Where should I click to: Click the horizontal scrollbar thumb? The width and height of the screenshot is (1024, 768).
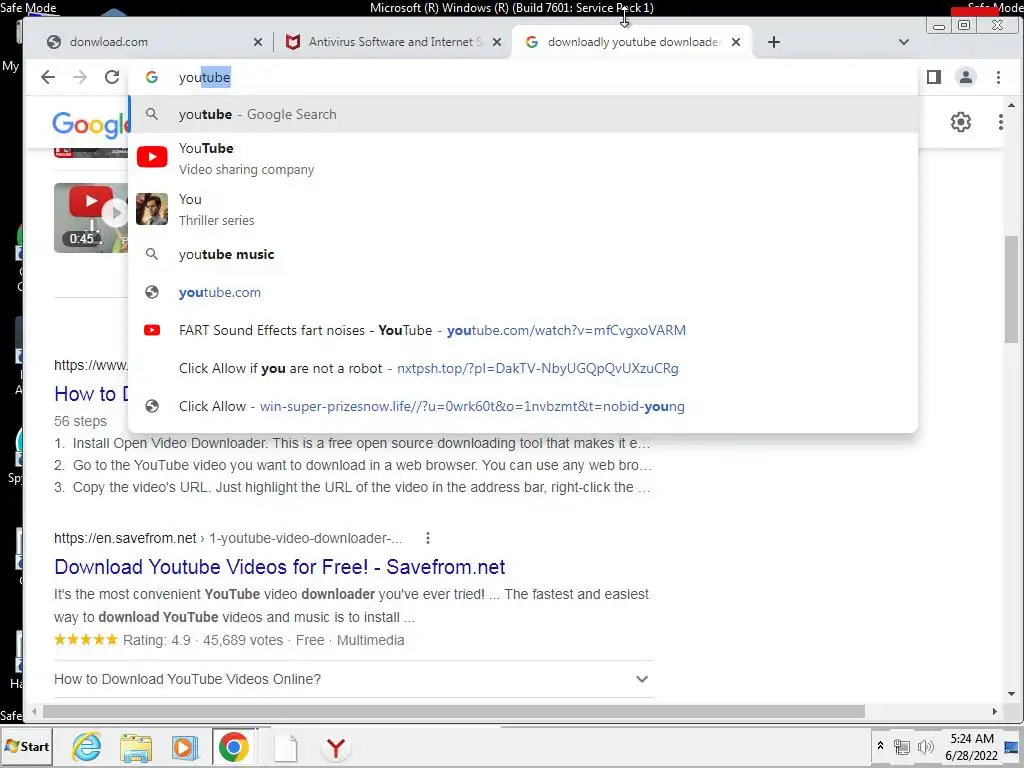pos(454,711)
